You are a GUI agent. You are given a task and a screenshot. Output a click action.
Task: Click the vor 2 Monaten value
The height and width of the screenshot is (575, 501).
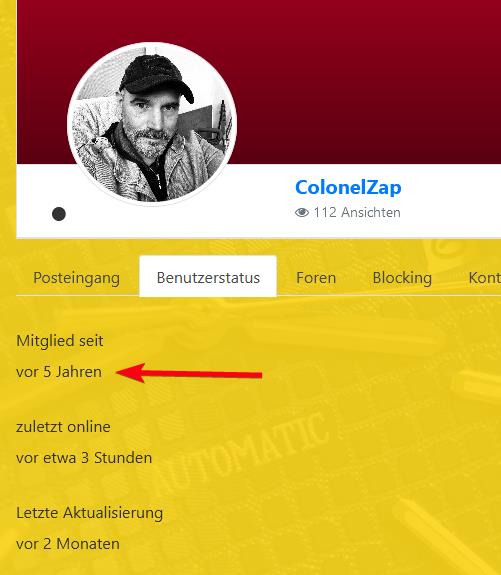(x=68, y=544)
